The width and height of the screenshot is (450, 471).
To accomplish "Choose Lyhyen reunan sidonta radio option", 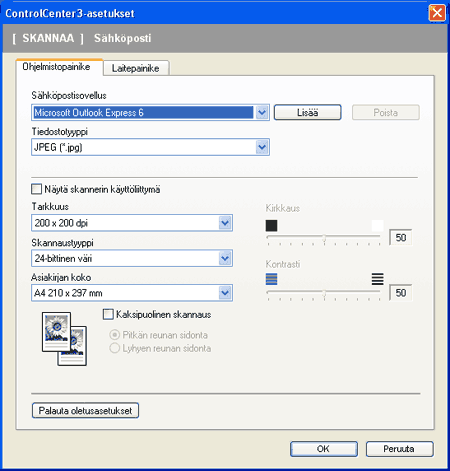I will click(x=114, y=348).
